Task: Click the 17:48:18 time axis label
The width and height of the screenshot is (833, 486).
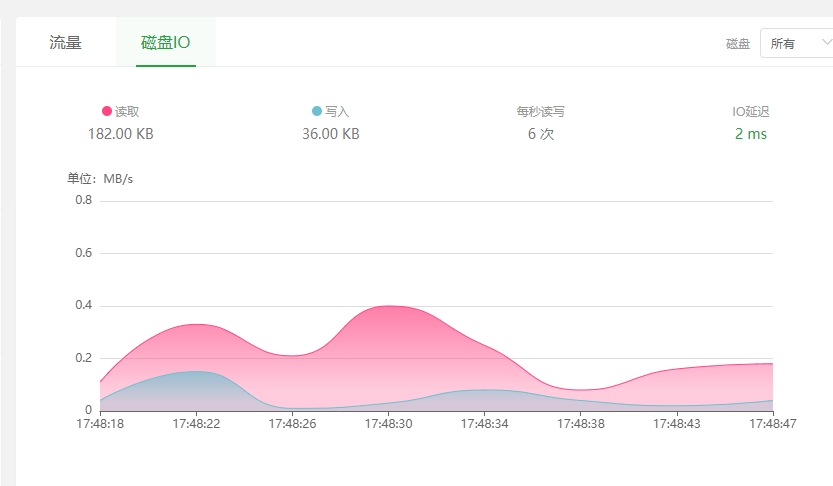Action: pyautogui.click(x=100, y=424)
